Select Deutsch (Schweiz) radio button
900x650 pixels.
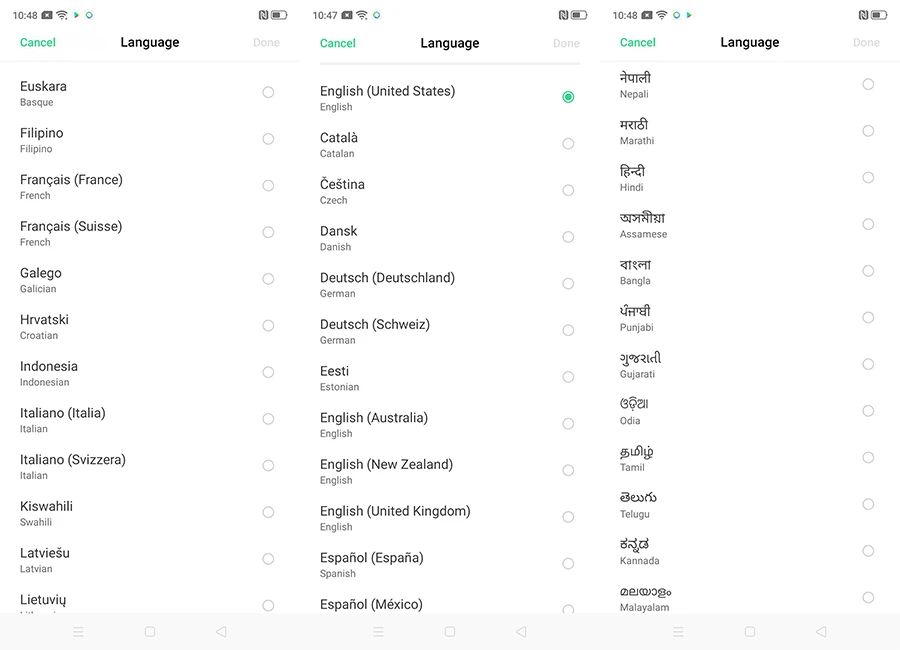[x=568, y=330]
